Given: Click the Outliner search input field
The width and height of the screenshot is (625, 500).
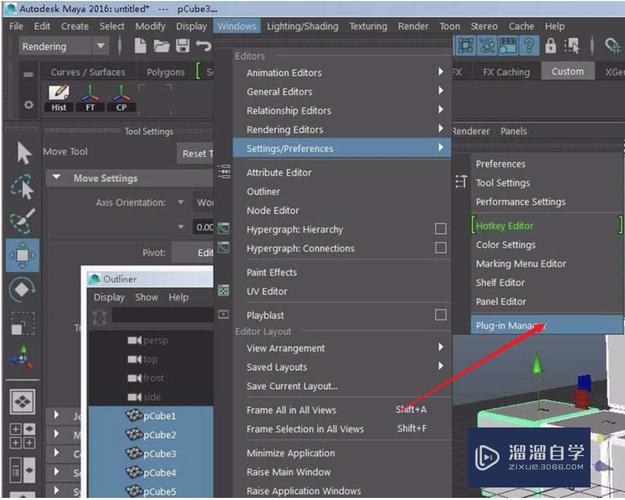Looking at the screenshot, I should [x=163, y=315].
